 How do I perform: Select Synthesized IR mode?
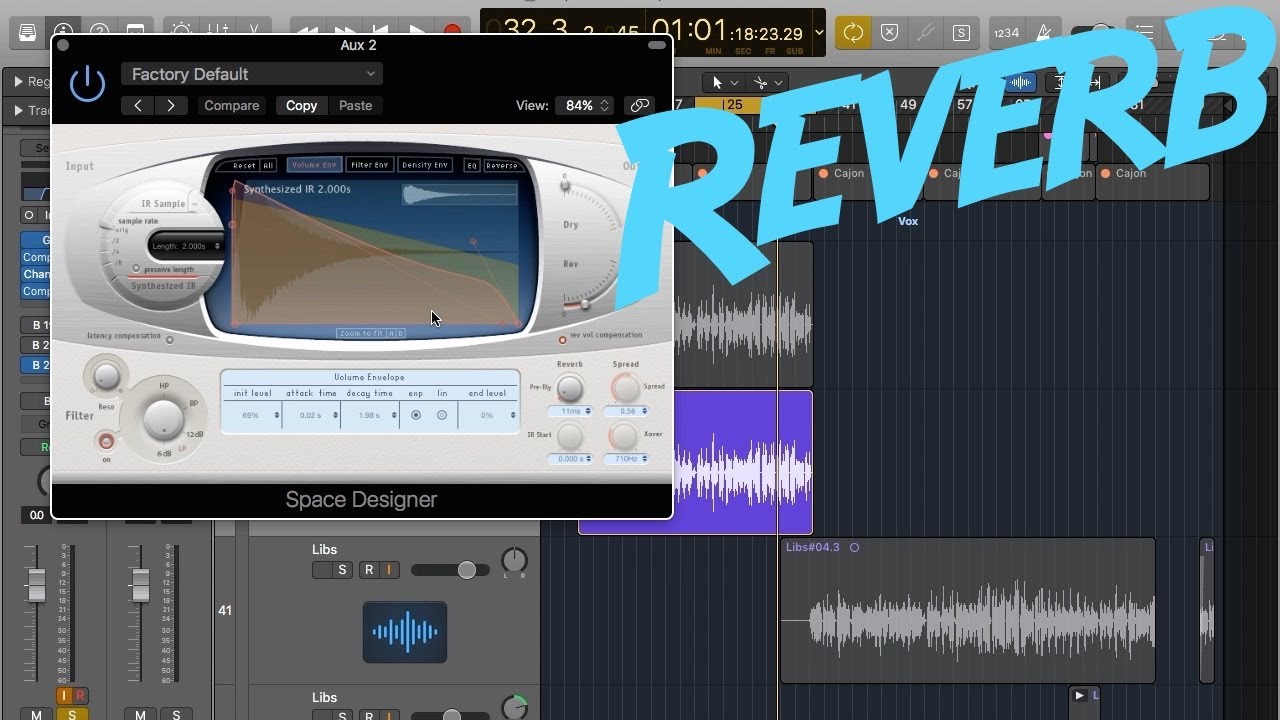click(x=163, y=286)
